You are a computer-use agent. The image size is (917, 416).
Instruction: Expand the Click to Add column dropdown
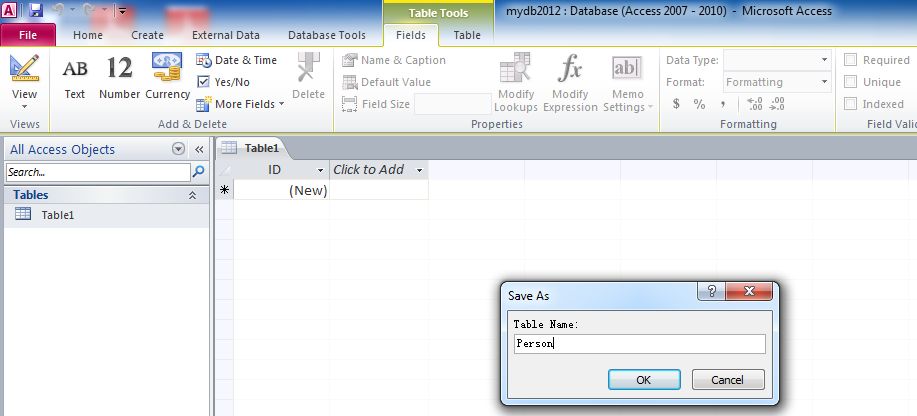point(420,170)
